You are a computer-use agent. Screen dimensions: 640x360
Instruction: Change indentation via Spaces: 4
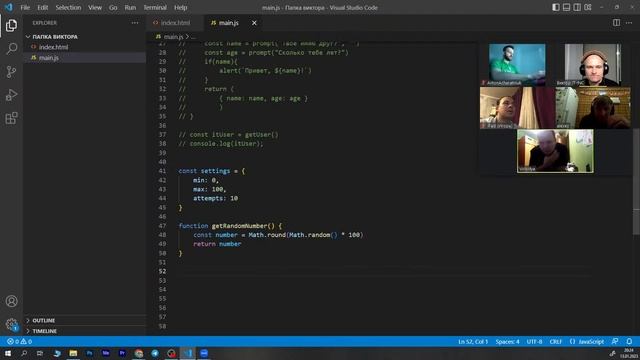(507, 341)
